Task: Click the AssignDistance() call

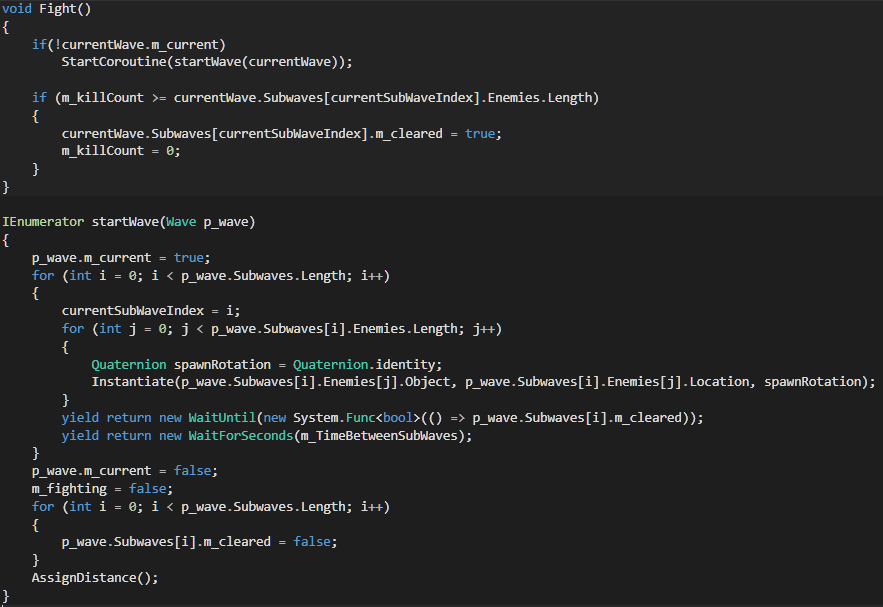Action: 94,578
